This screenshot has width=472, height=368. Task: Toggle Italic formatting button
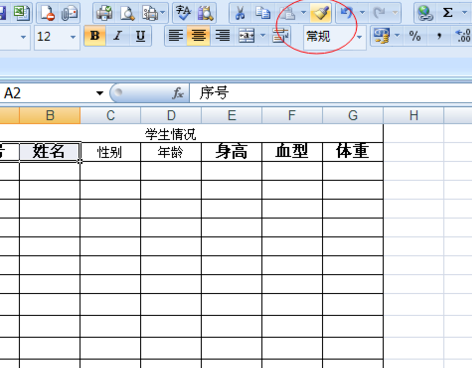point(117,36)
